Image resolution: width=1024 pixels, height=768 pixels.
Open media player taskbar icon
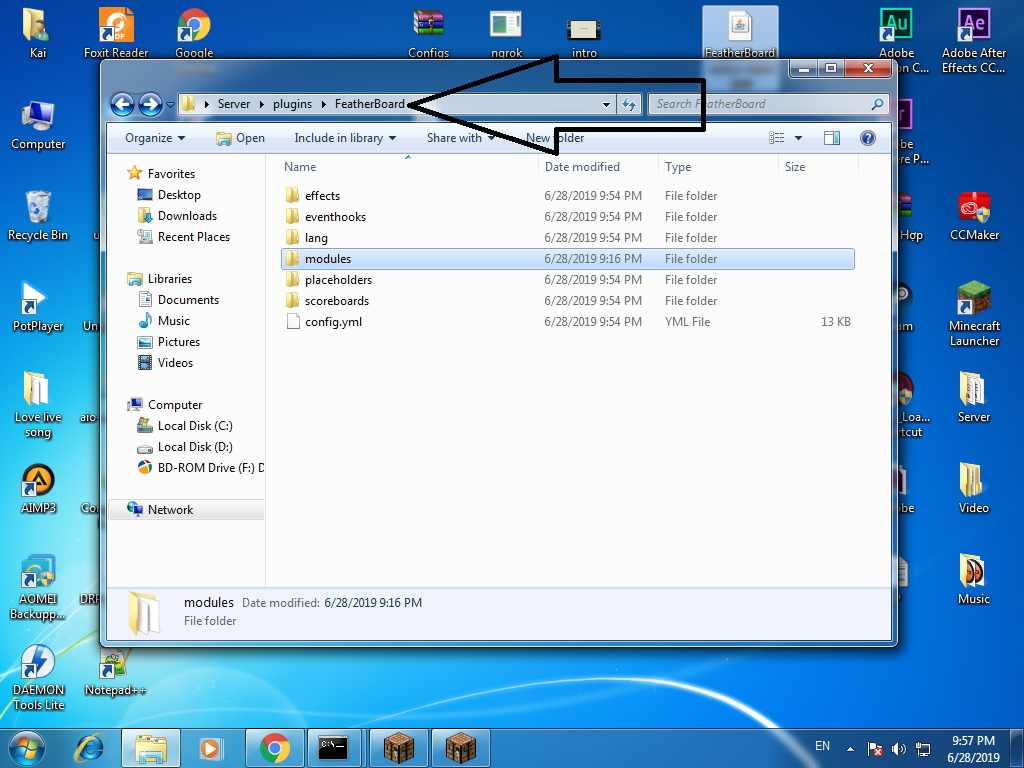point(211,748)
